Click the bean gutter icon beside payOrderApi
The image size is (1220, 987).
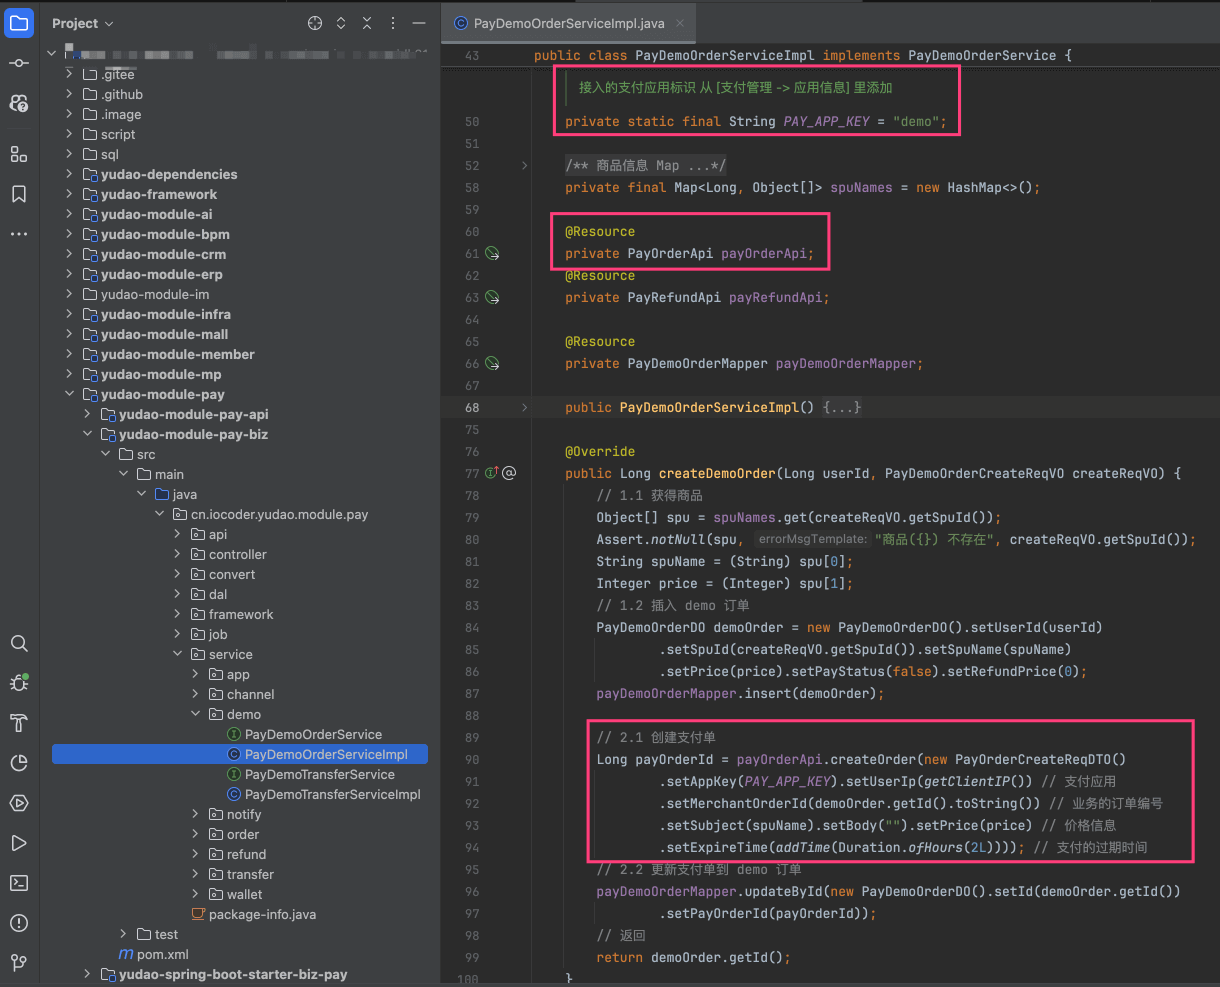492,254
